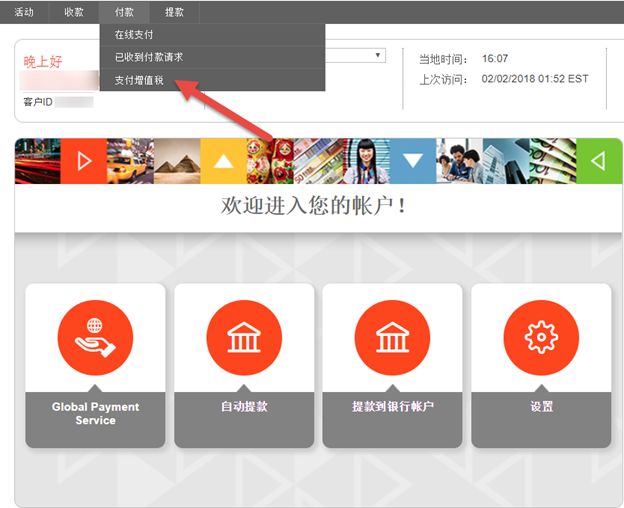Click the 欢迎进入您的帐户 heading
The image size is (624, 508).
[314, 206]
